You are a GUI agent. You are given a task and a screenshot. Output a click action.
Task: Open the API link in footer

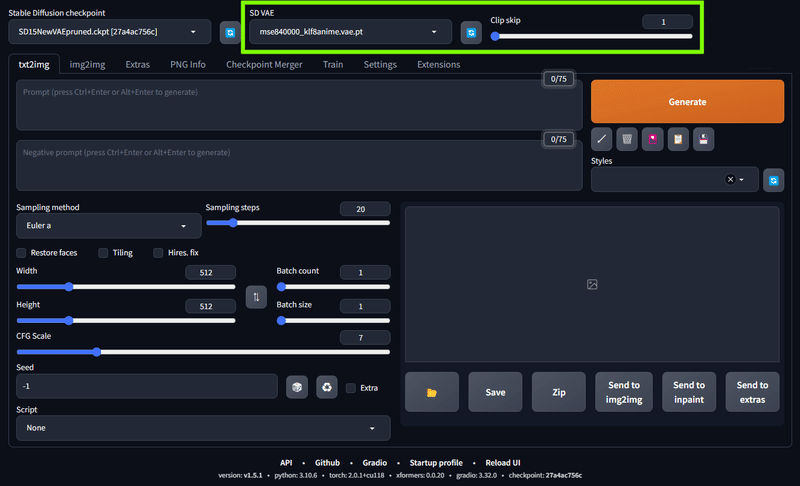point(286,463)
